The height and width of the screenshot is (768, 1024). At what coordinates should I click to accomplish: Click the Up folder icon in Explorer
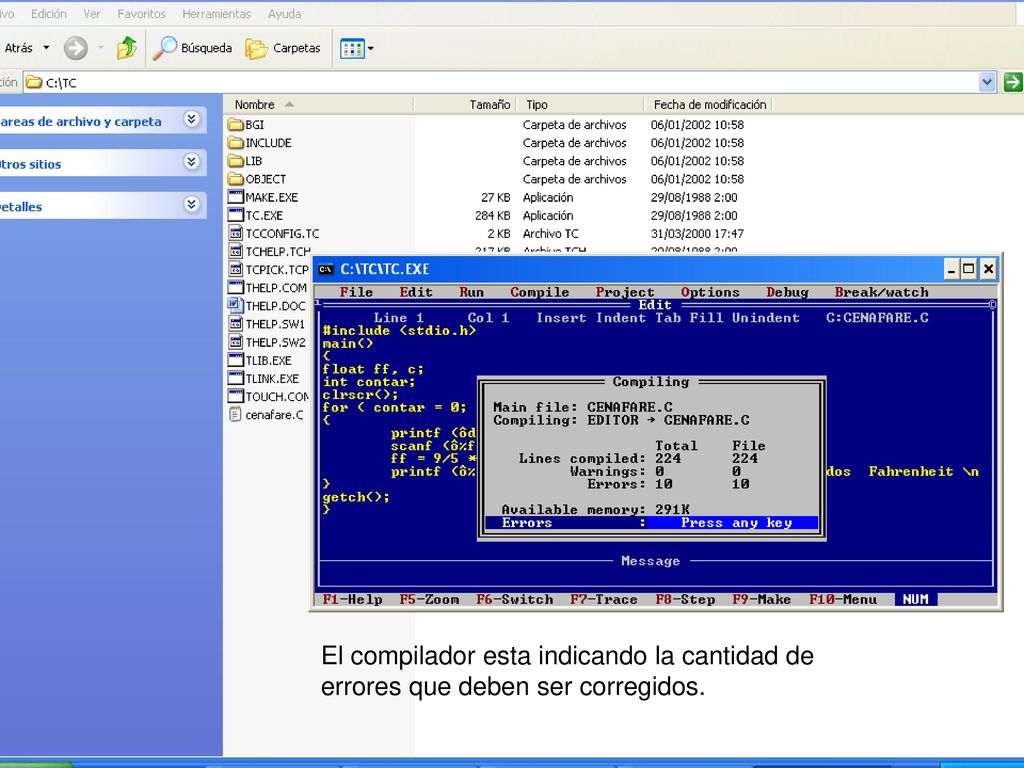pyautogui.click(x=127, y=48)
